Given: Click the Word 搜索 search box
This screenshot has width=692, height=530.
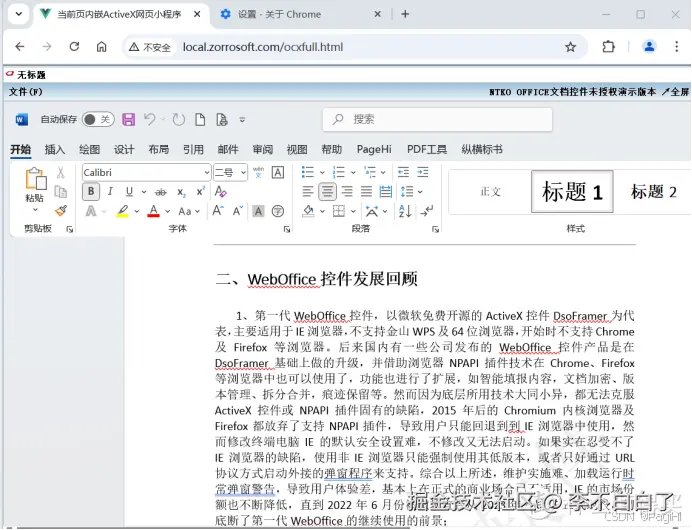Looking at the screenshot, I should (437, 119).
